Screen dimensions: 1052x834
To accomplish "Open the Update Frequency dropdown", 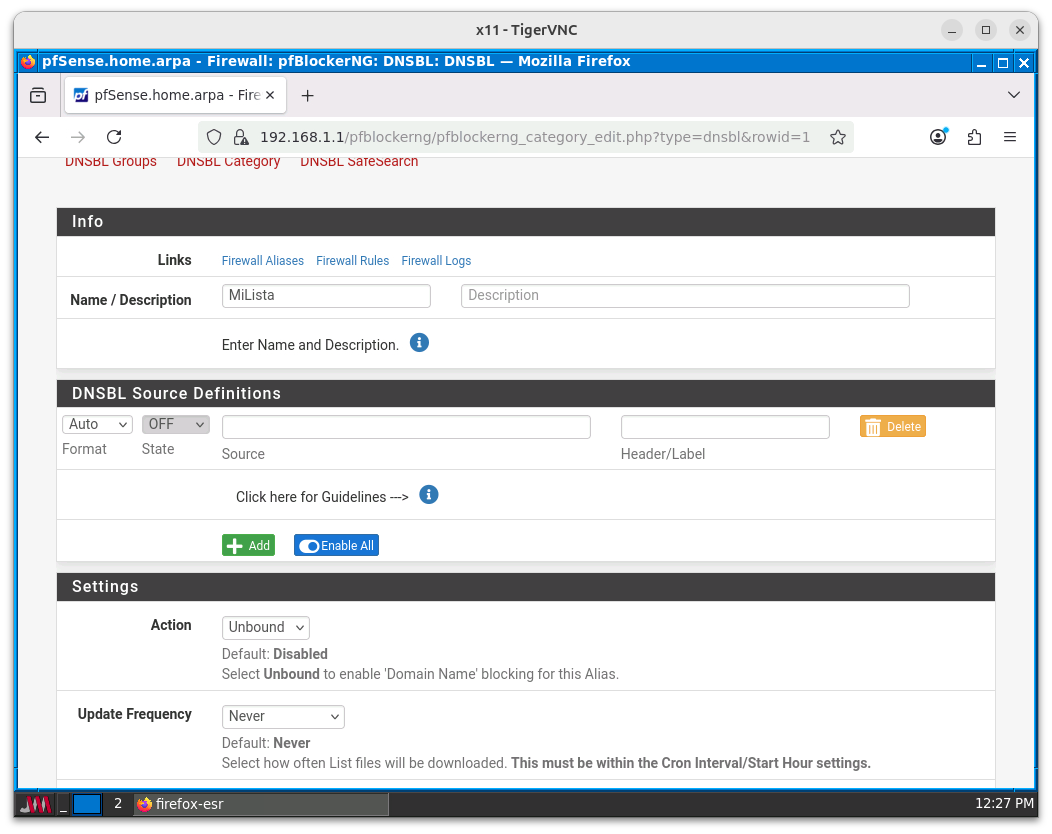I will click(283, 717).
